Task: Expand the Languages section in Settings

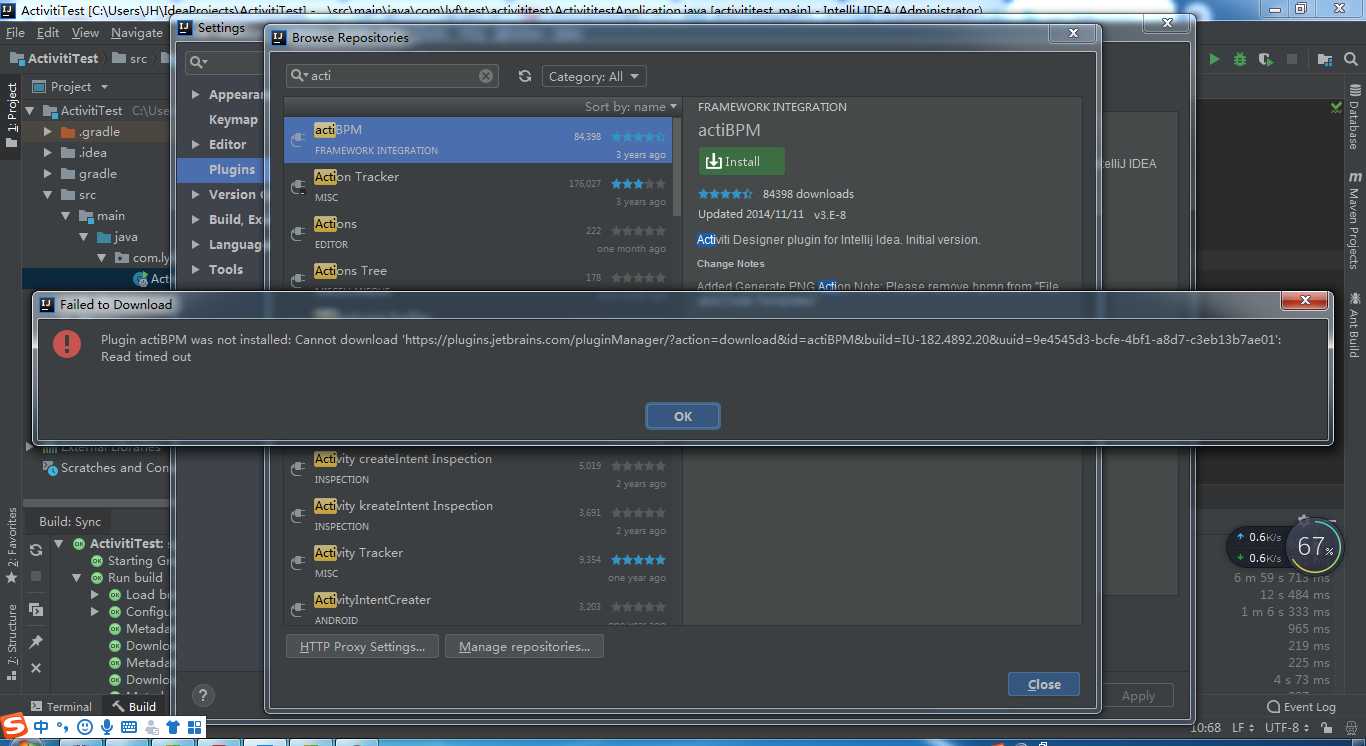Action: pos(196,245)
